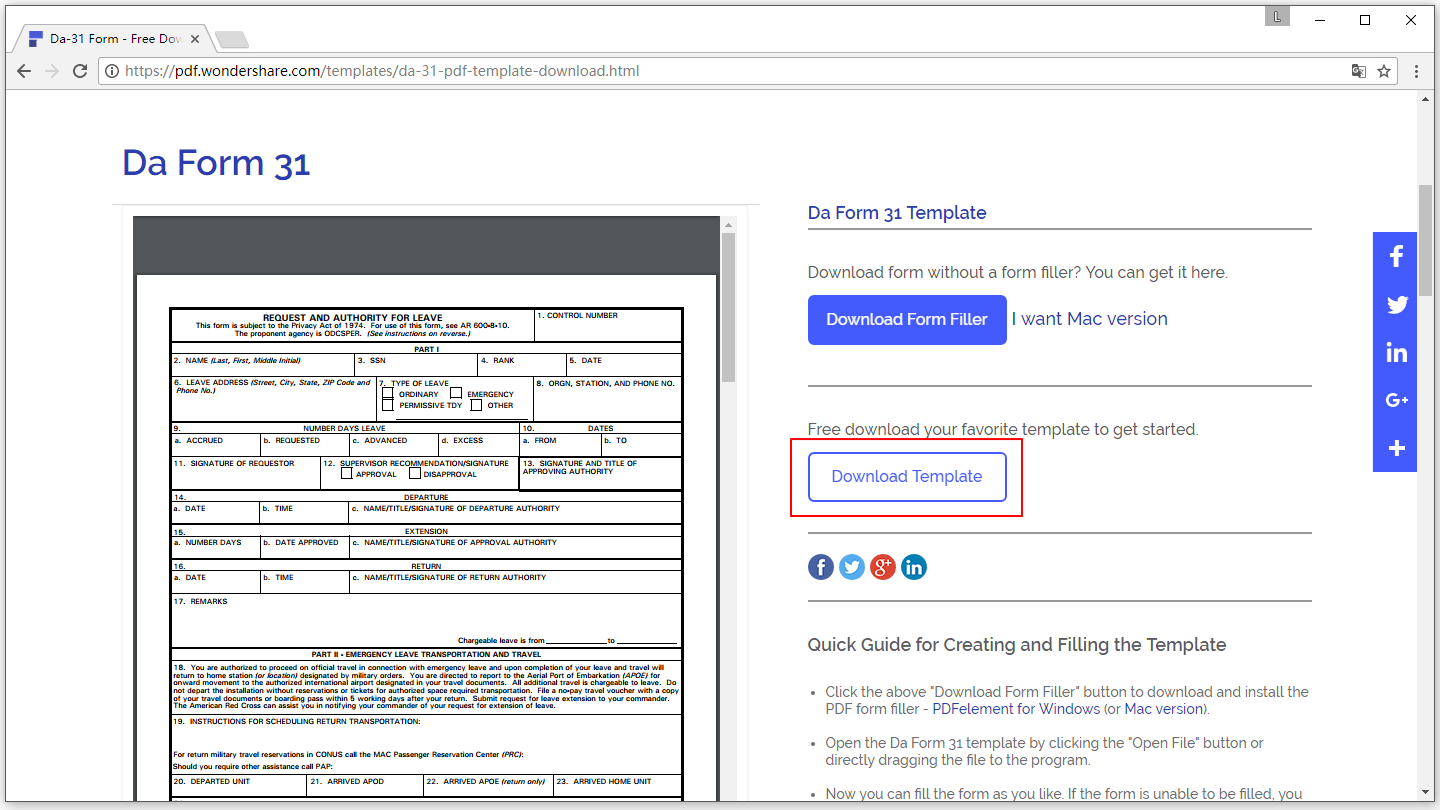
Task: Click form preview scrollbar up arrow
Action: coord(728,224)
